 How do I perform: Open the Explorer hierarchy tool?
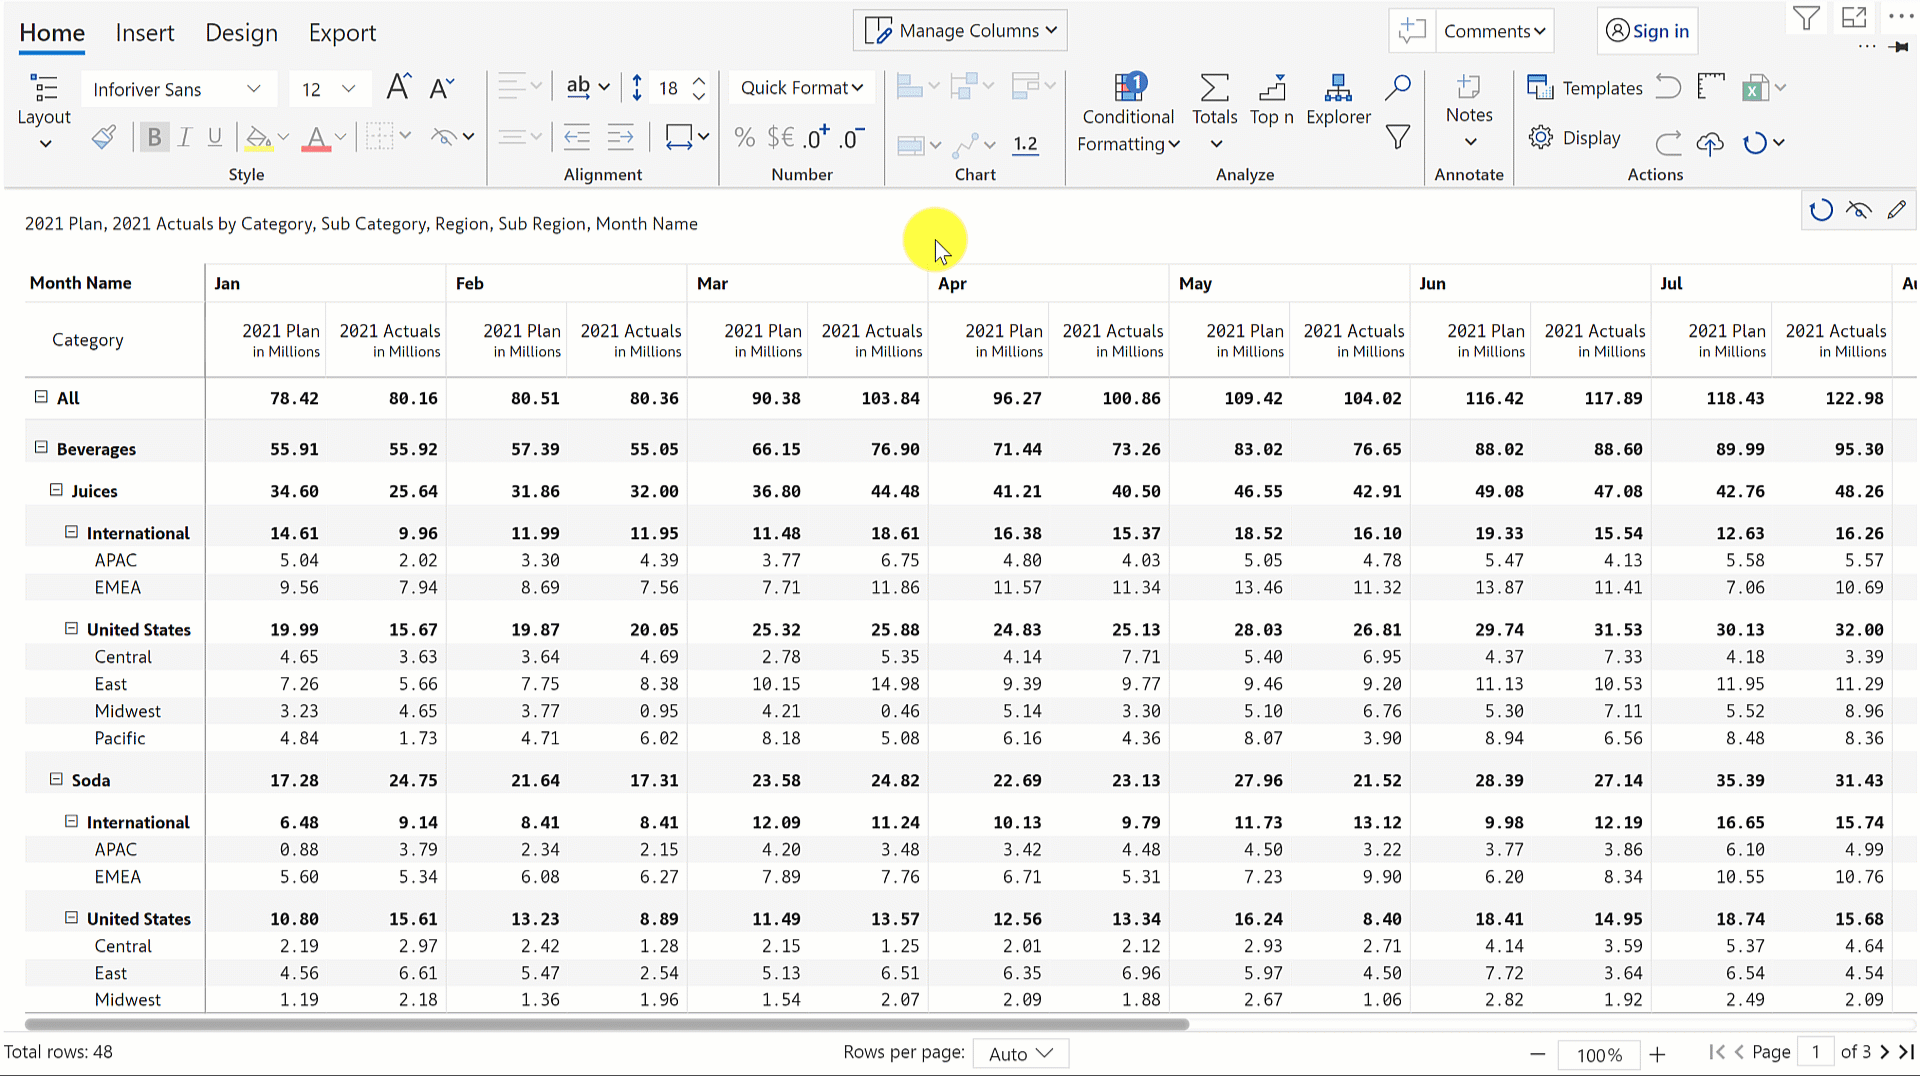(x=1338, y=99)
